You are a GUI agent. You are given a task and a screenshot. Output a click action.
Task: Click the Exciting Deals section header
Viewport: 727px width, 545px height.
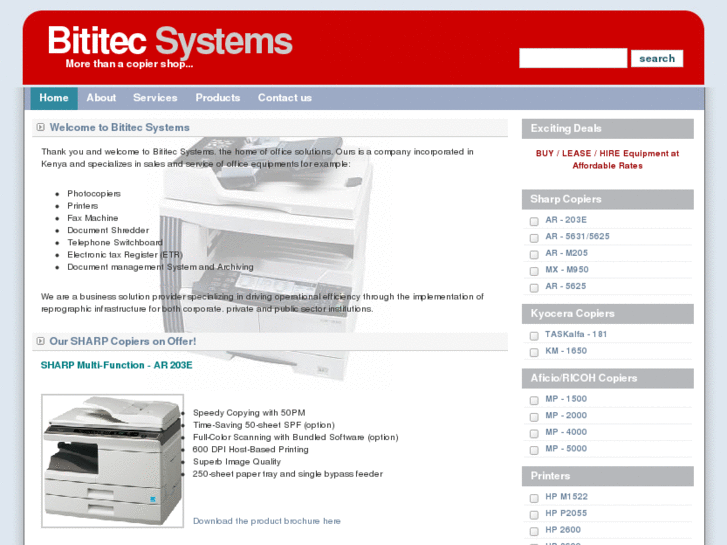pyautogui.click(x=608, y=128)
